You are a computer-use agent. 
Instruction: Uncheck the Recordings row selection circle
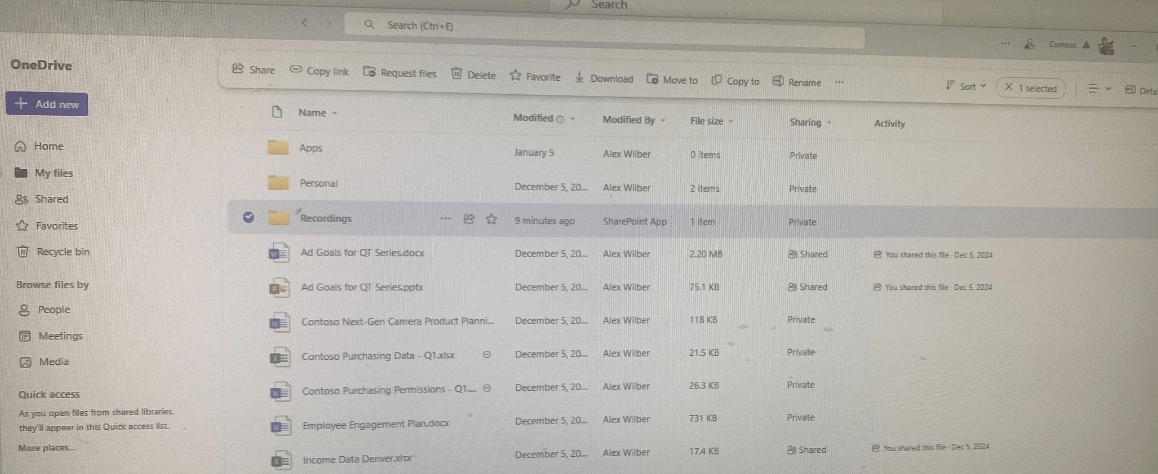pos(248,217)
